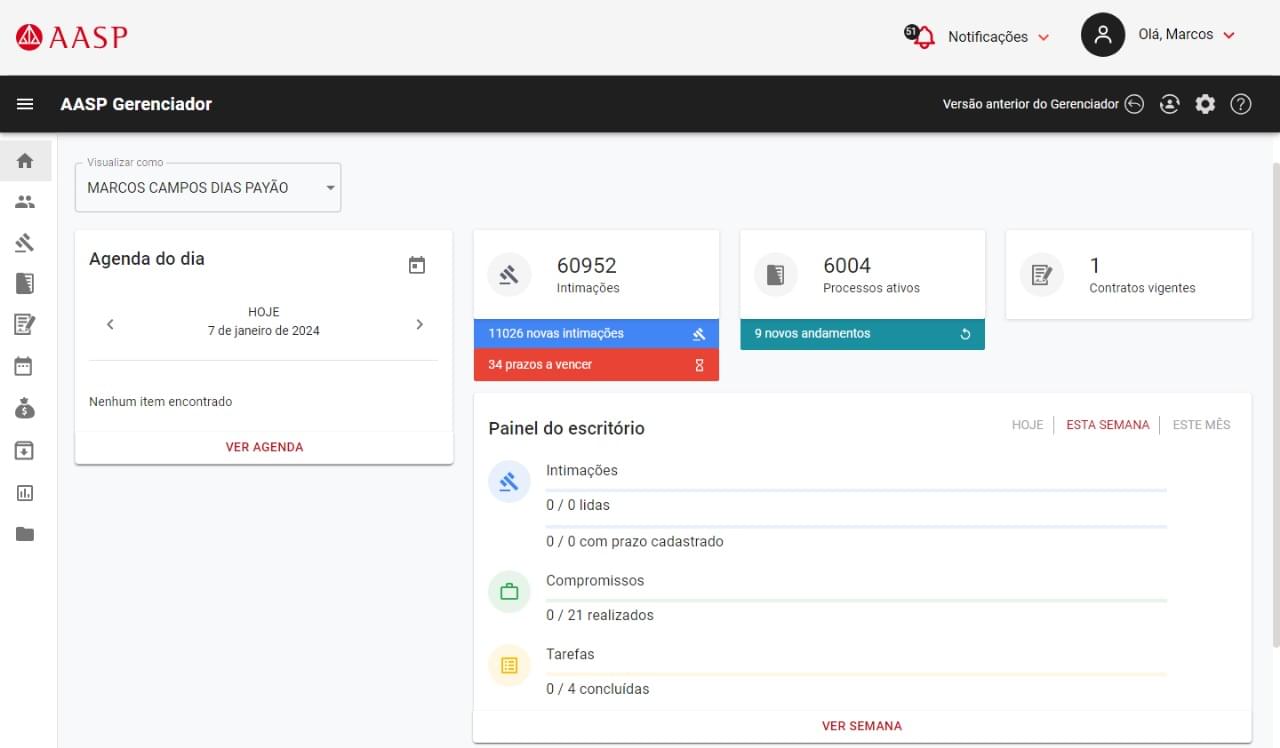Click the AASP Gerenciador title
This screenshot has width=1280, height=748.
[x=136, y=104]
